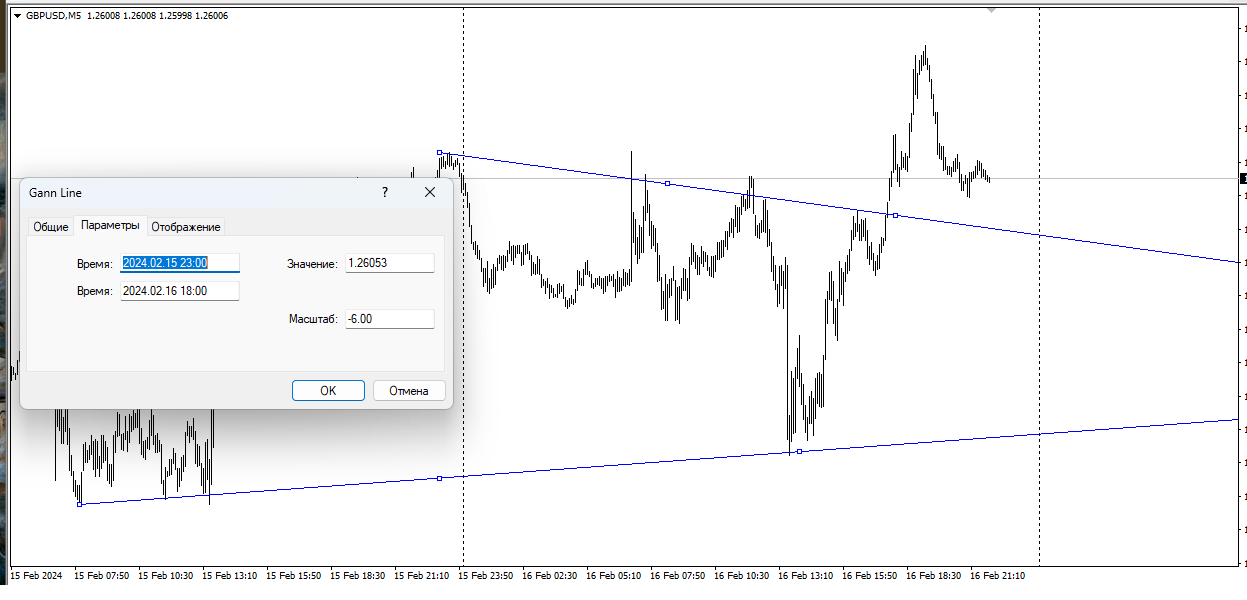Click the 16 Feb 18:30 time label
This screenshot has width=1247, height=600.
933,576
